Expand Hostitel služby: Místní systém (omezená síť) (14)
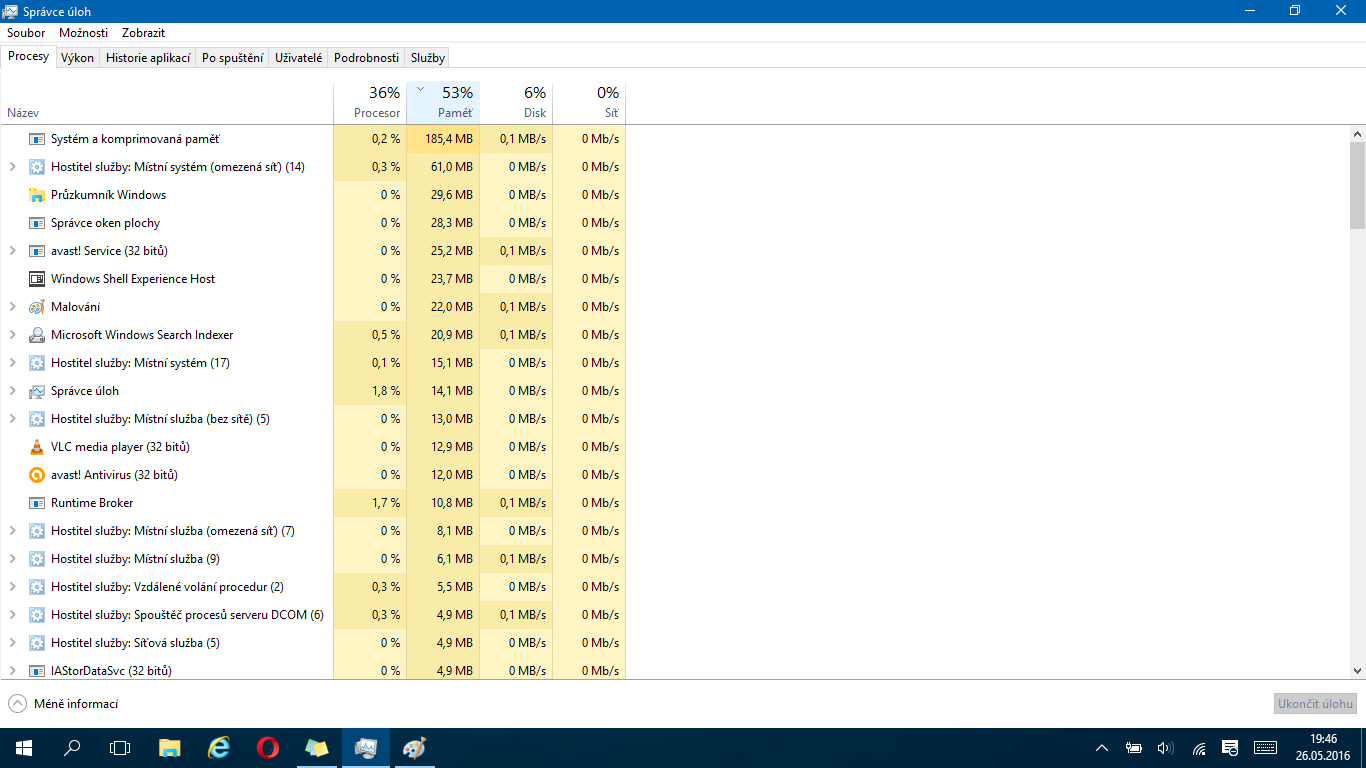The image size is (1366, 768). (x=12, y=167)
